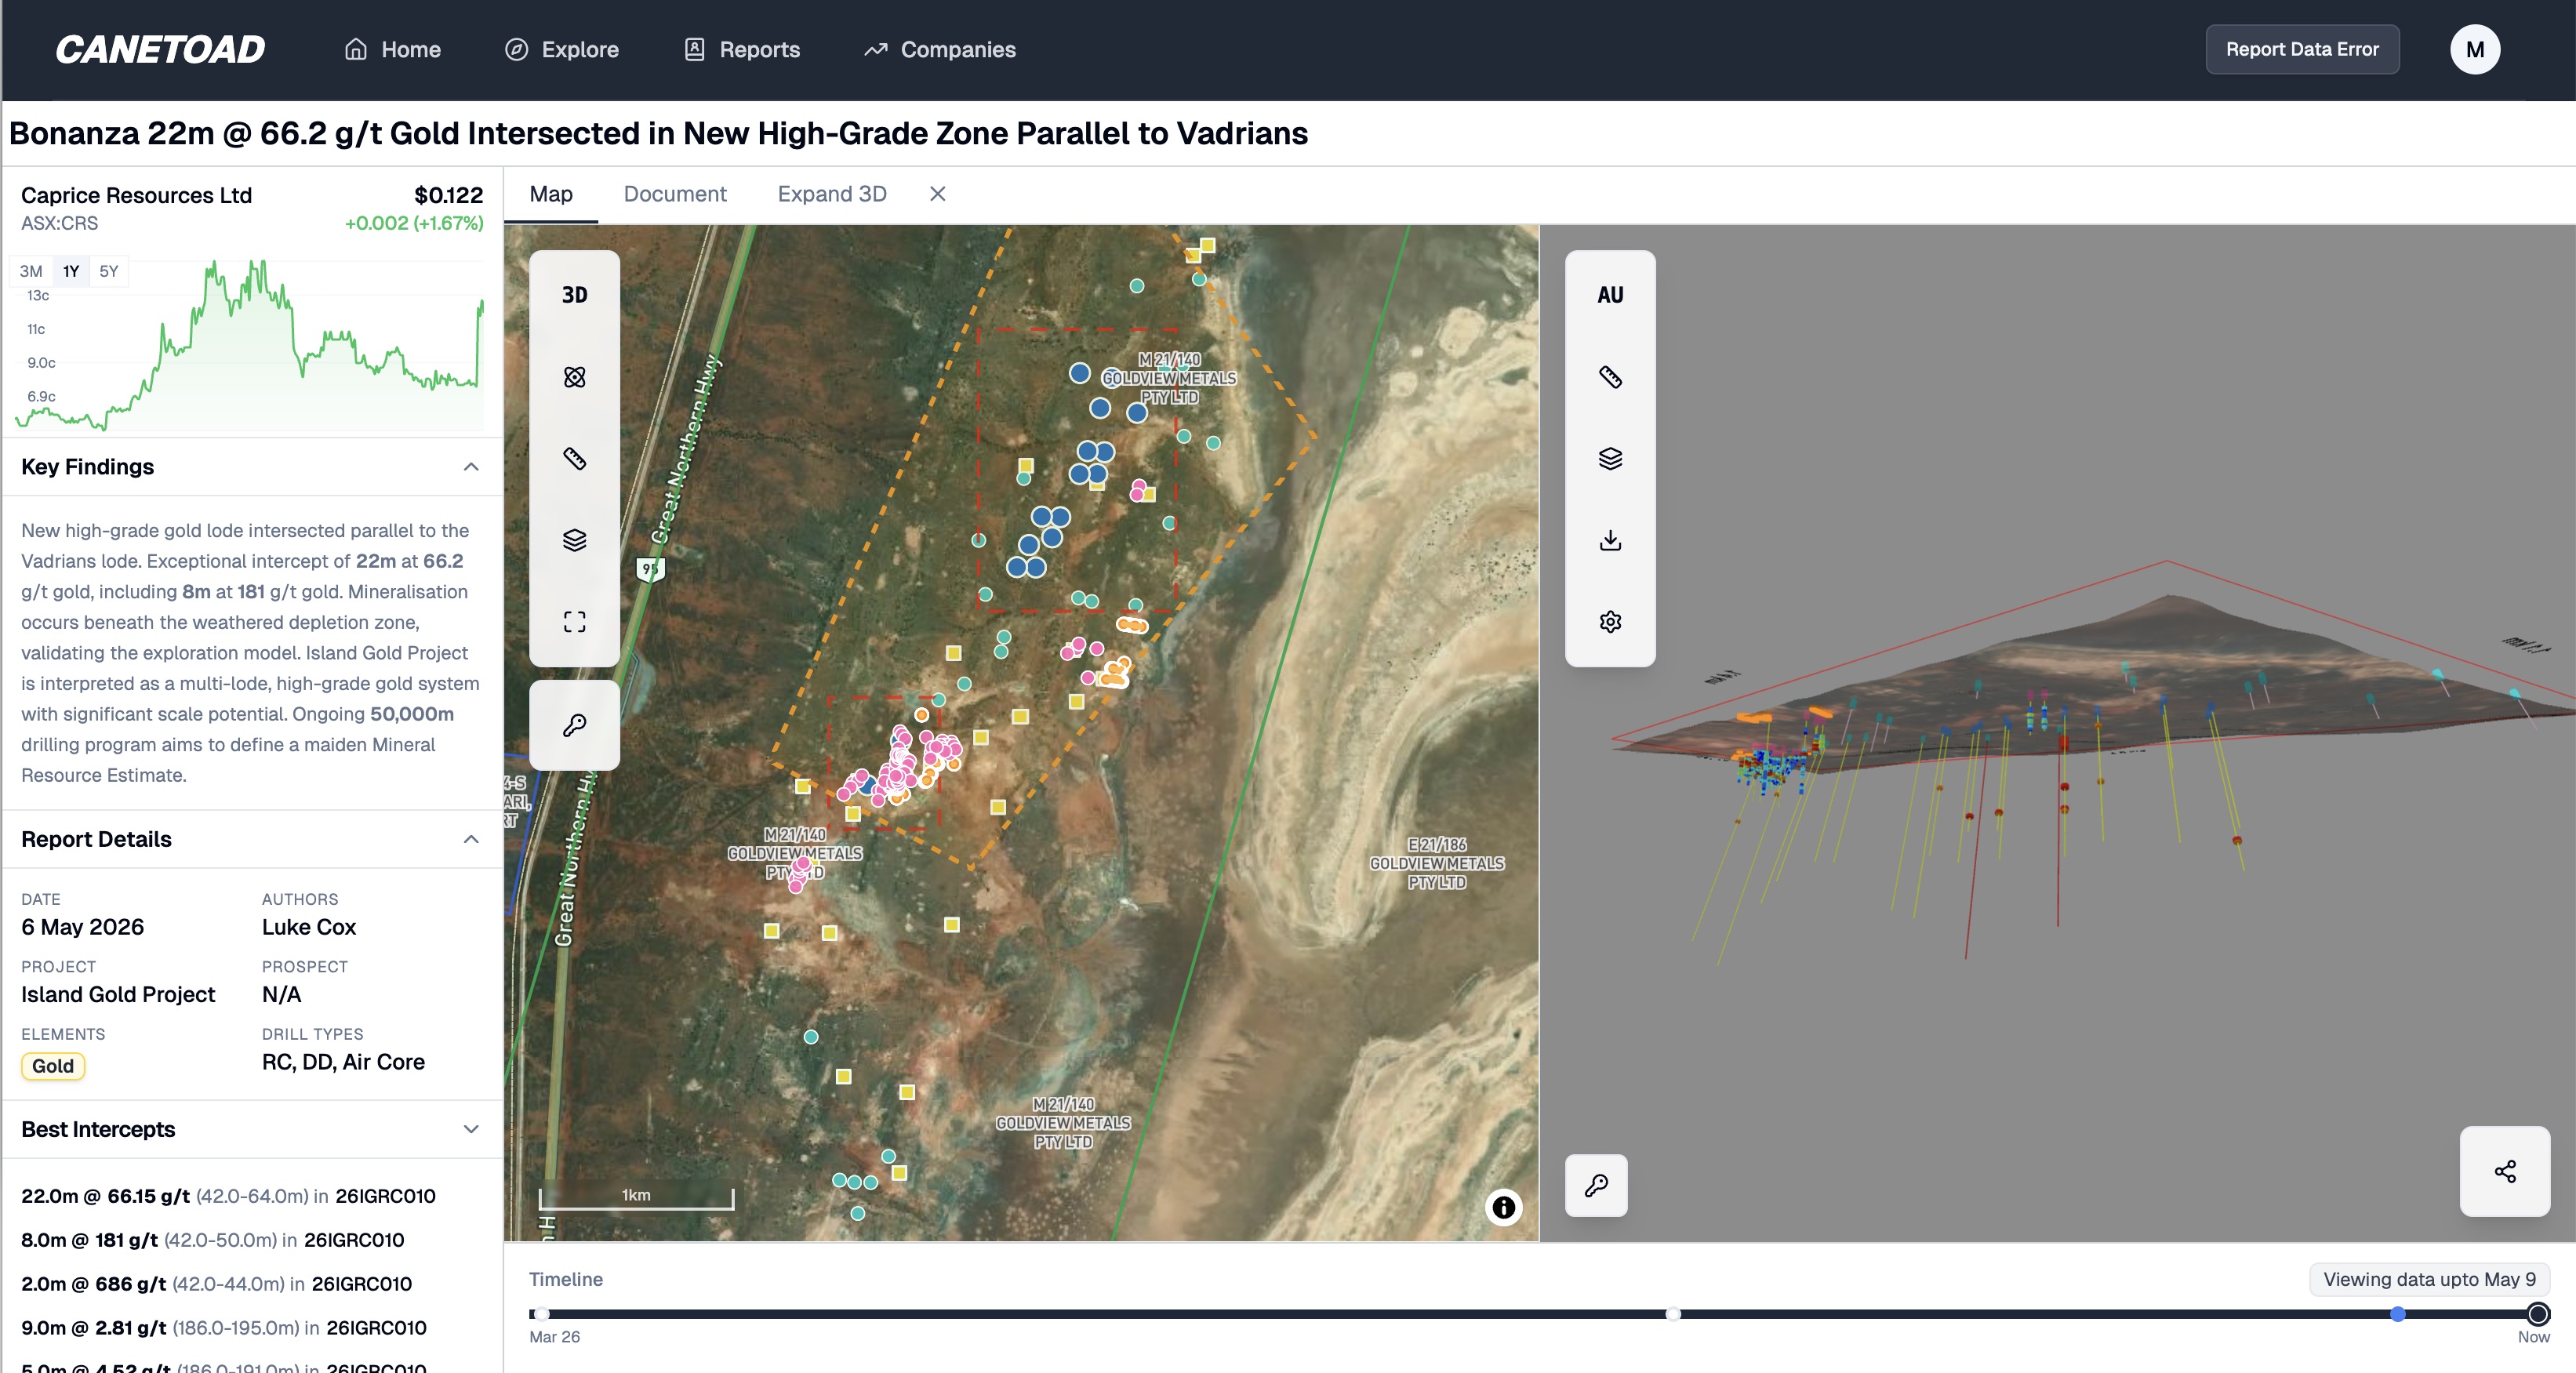Click the map drillhole filter icon
The height and width of the screenshot is (1373, 2576).
(574, 377)
